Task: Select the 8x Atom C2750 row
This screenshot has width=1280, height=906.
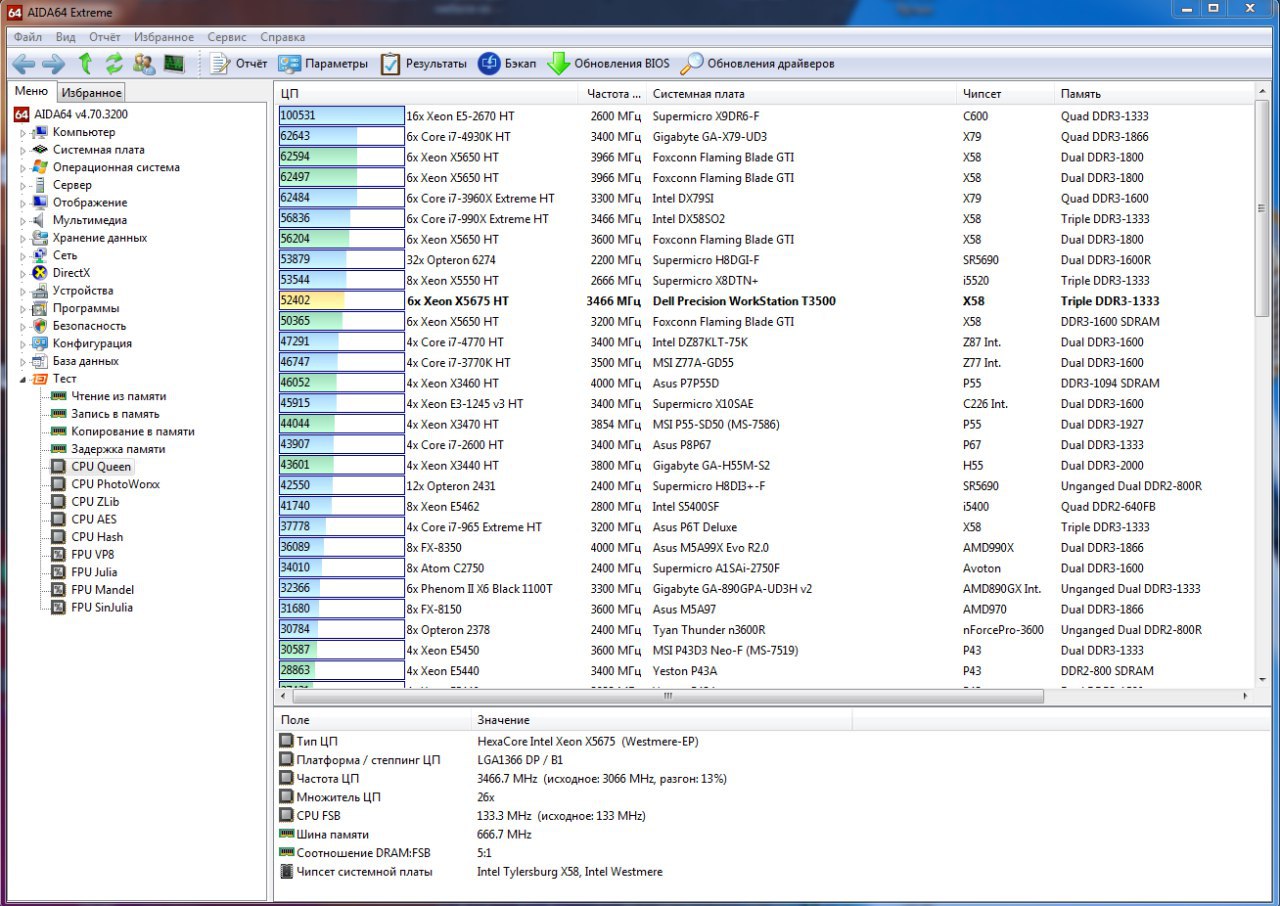Action: pos(765,568)
